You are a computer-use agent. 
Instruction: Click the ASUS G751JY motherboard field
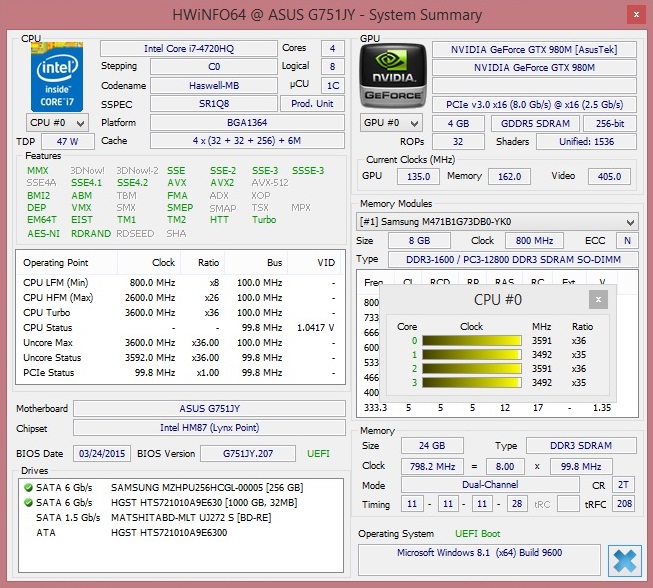point(209,409)
